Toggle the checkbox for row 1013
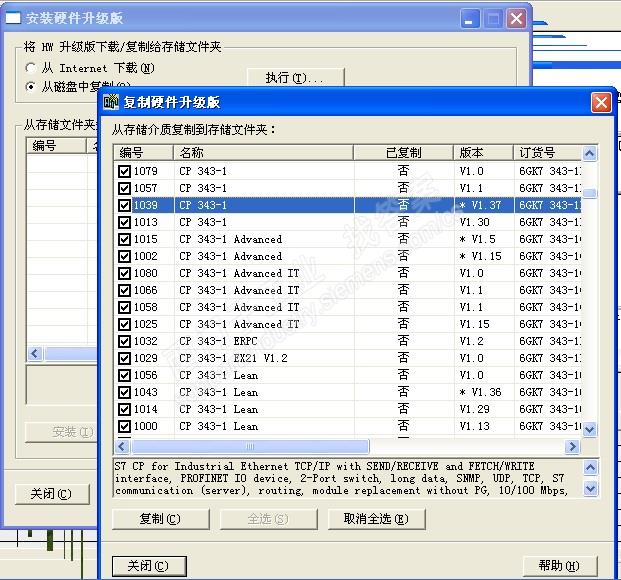621x580 pixels. pyautogui.click(x=124, y=222)
